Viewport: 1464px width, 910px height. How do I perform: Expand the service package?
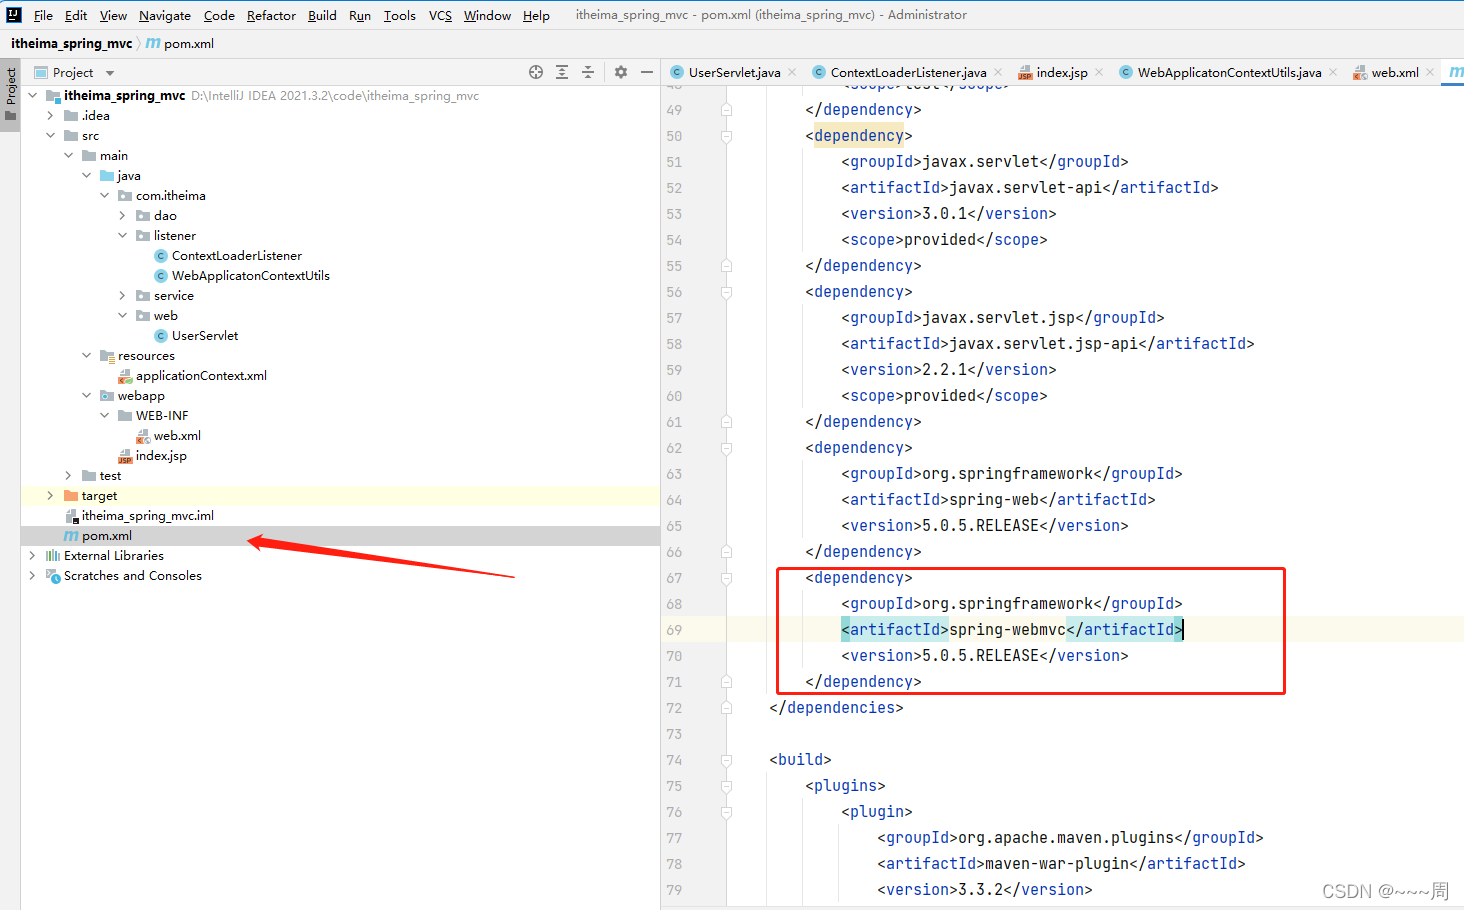click(x=122, y=296)
